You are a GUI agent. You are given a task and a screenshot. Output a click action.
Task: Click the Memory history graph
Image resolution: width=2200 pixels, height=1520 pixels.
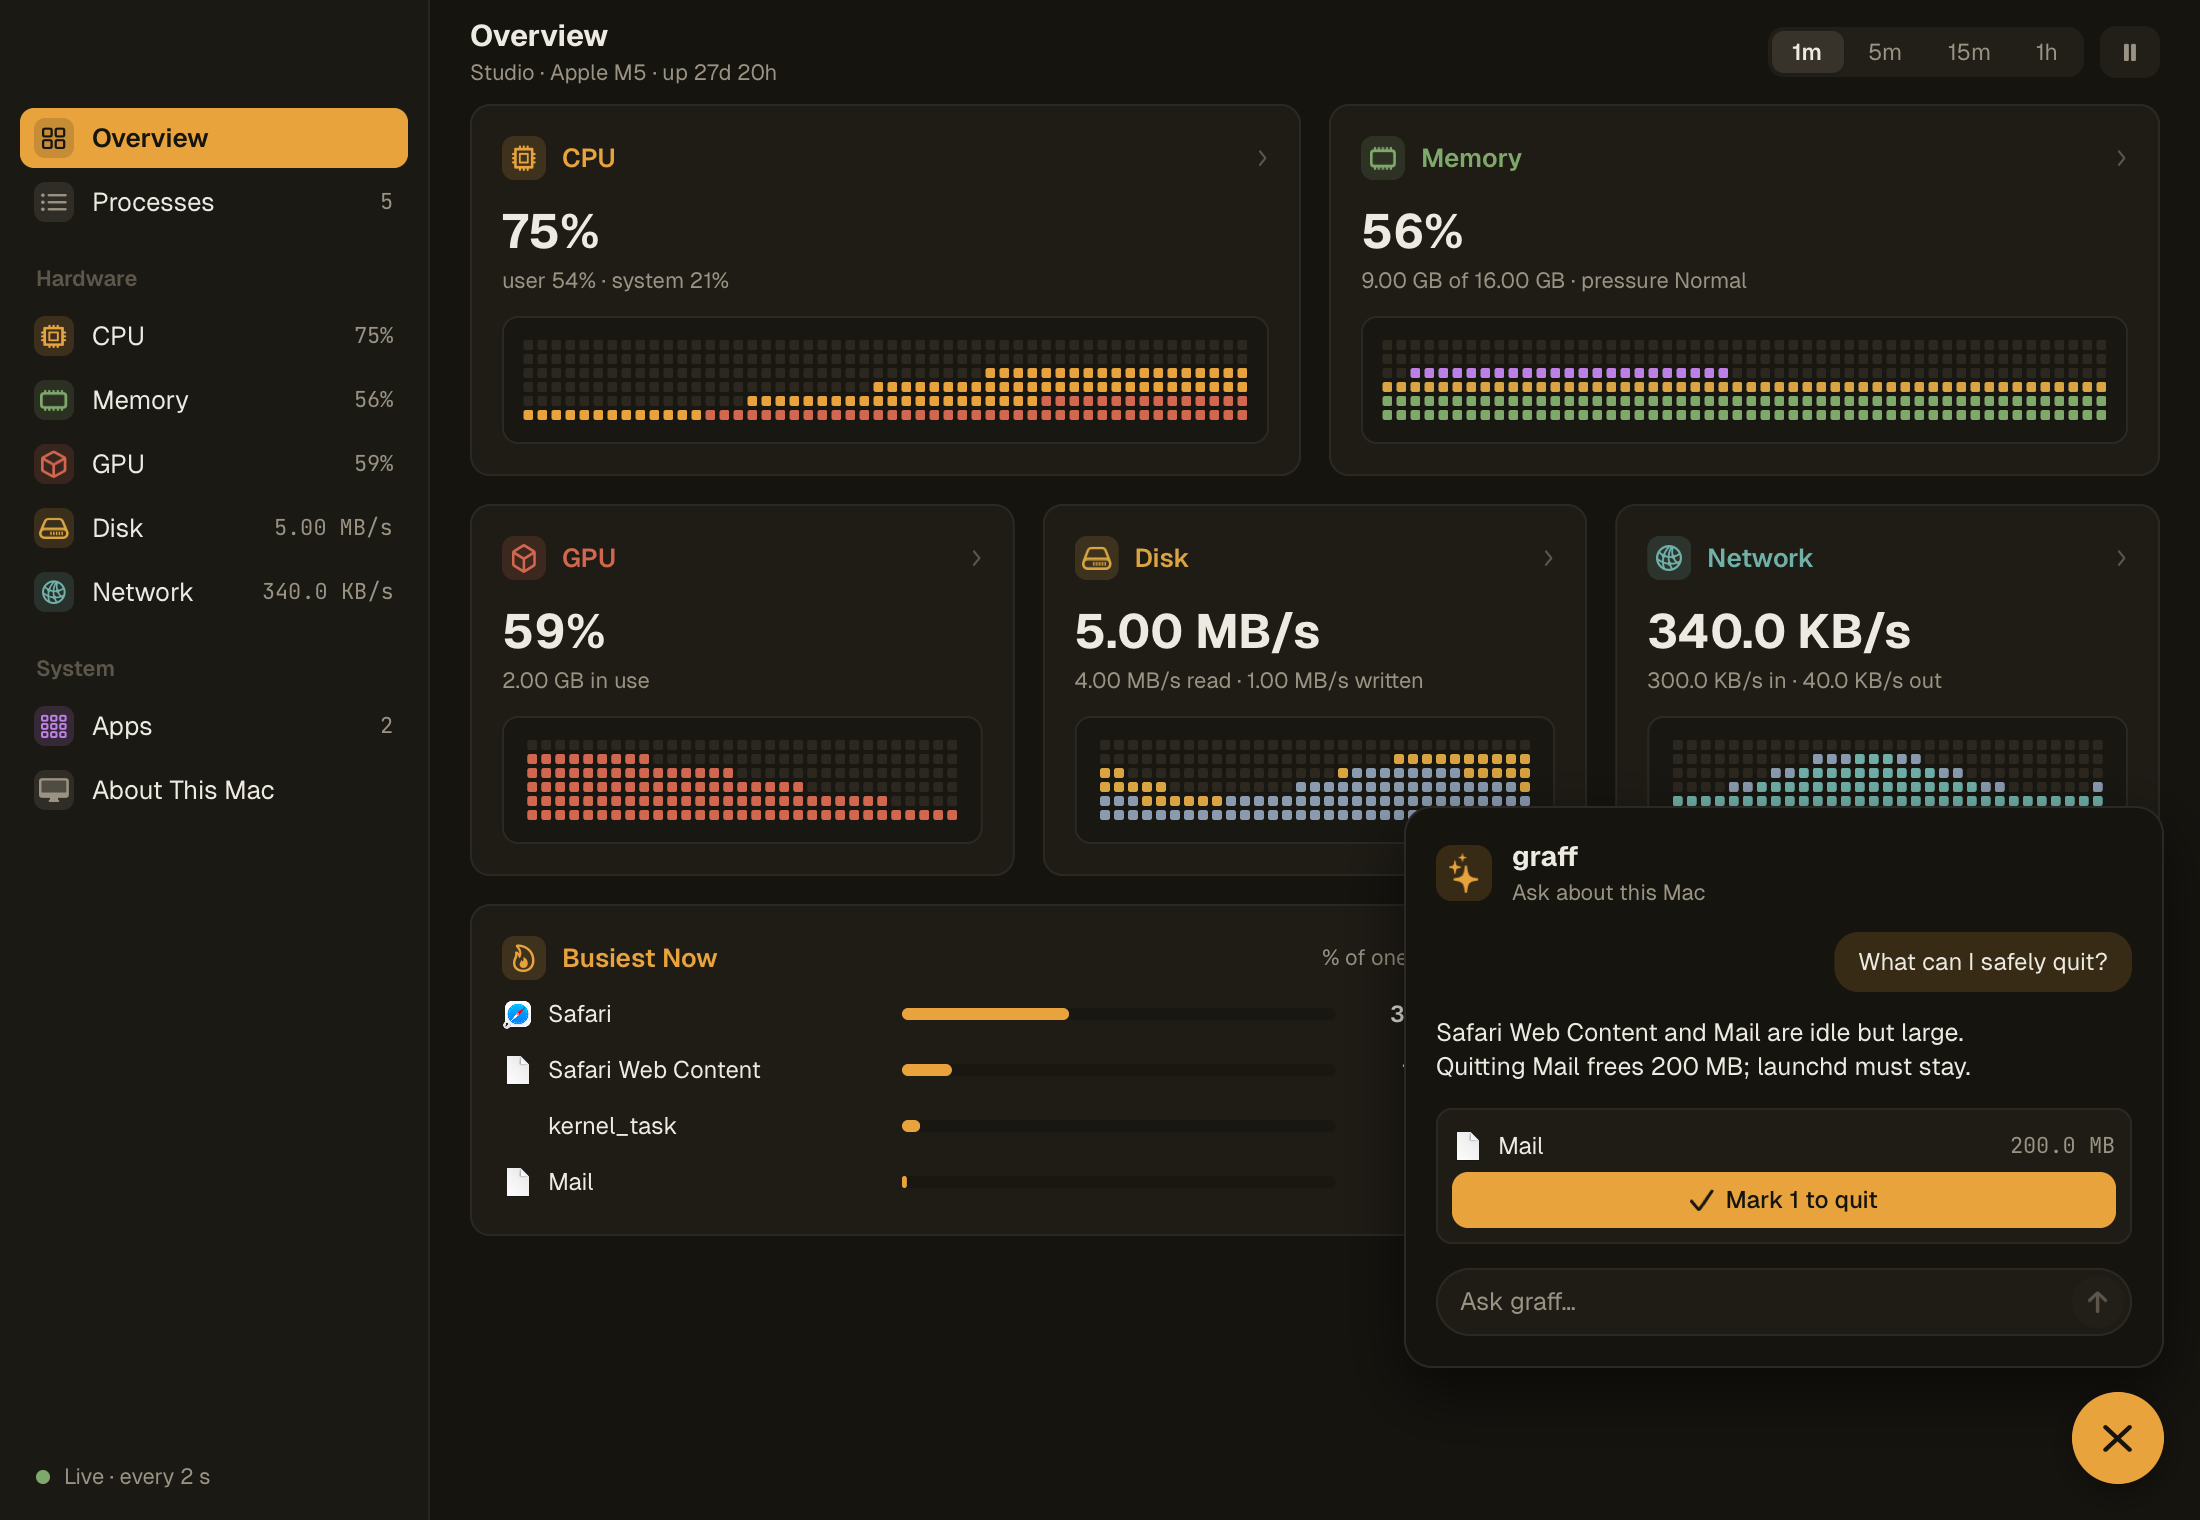click(1743, 380)
